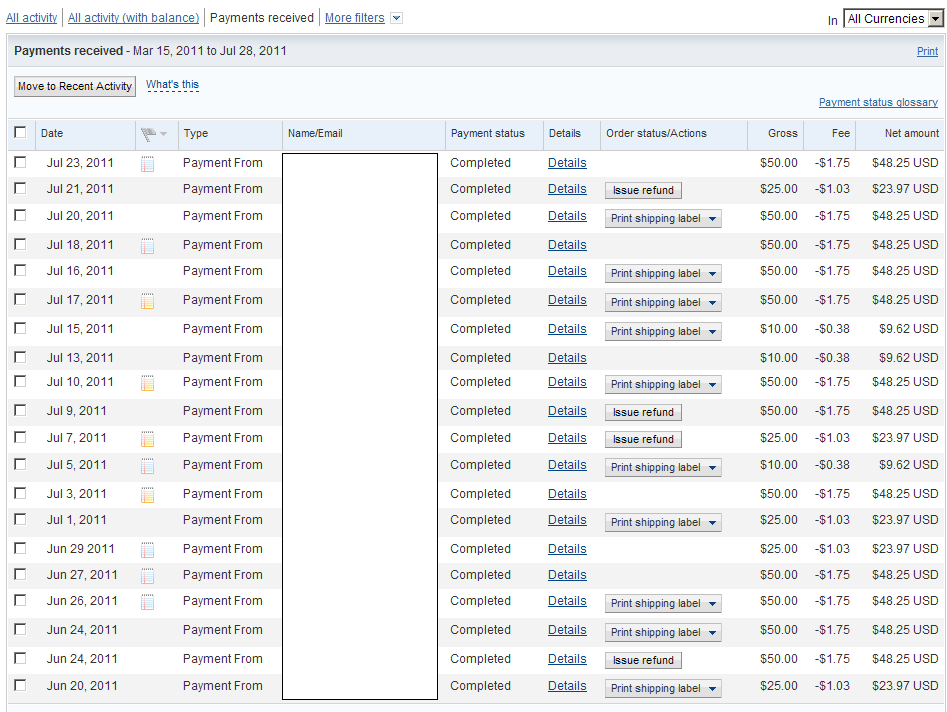947x712 pixels.
Task: Issue refund for second Jun 24, 2011 payment
Action: point(643,660)
